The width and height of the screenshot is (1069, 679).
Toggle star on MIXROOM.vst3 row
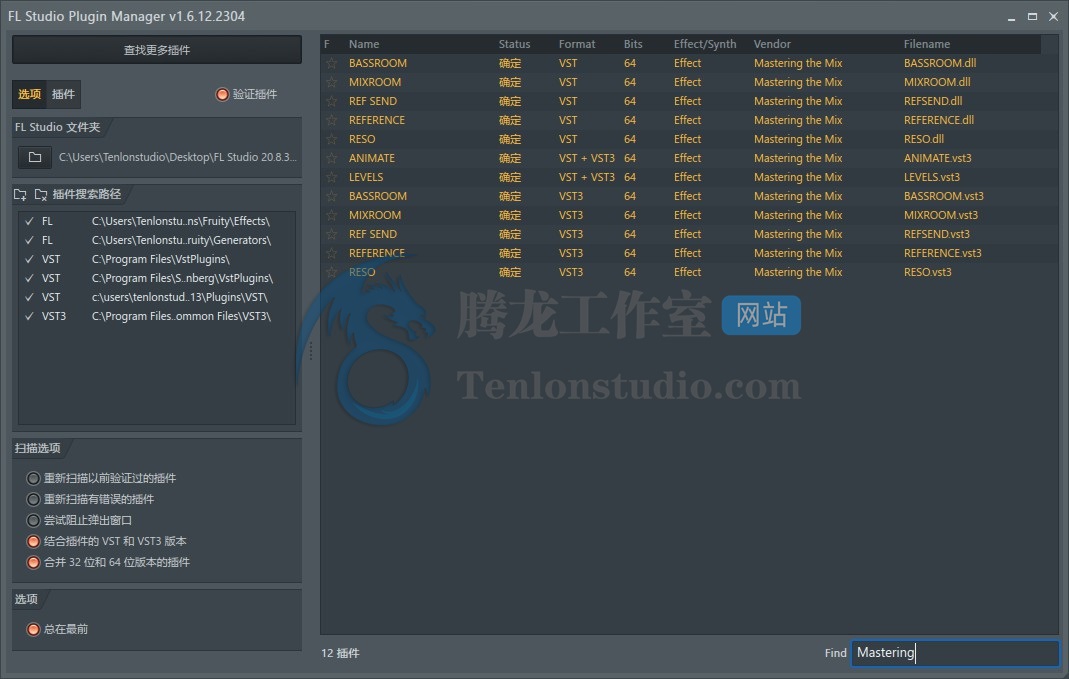coord(331,216)
